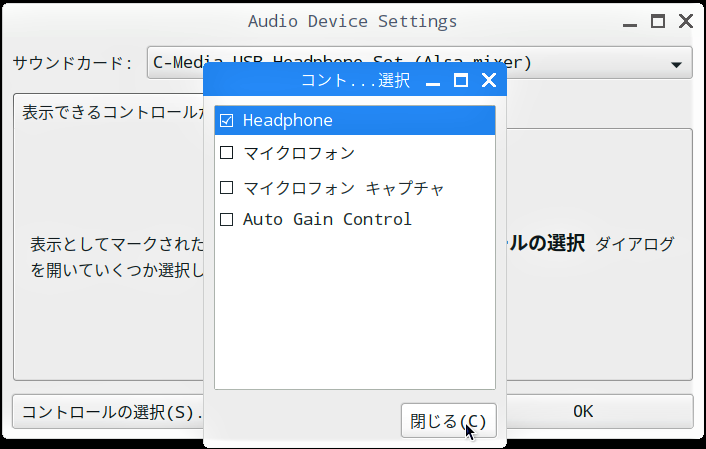Viewport: 706px width, 449px height.
Task: Select the Headphone list row
Action: (355, 120)
